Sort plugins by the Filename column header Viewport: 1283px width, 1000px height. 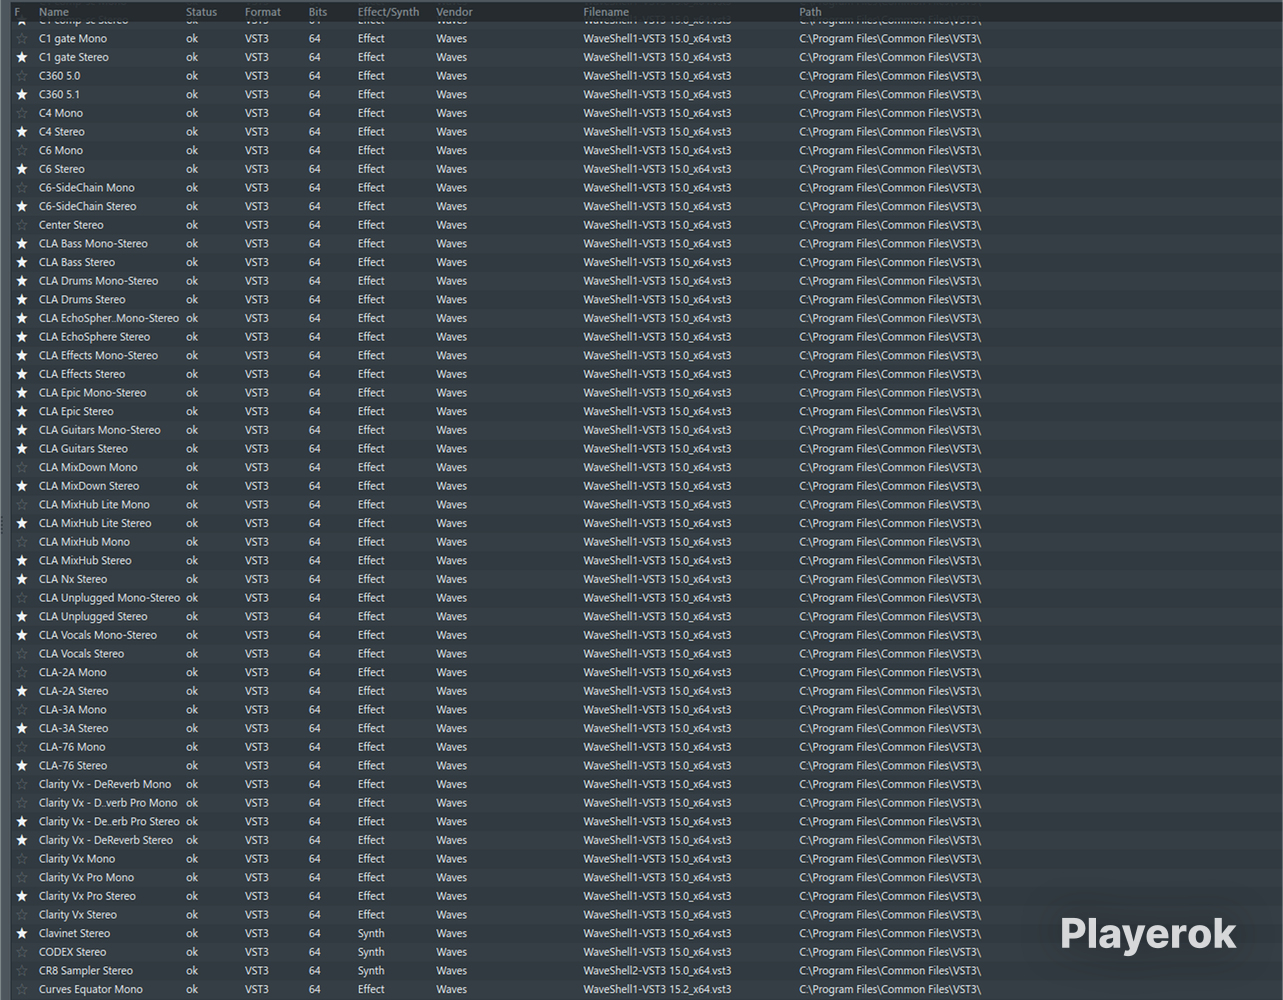tap(606, 12)
